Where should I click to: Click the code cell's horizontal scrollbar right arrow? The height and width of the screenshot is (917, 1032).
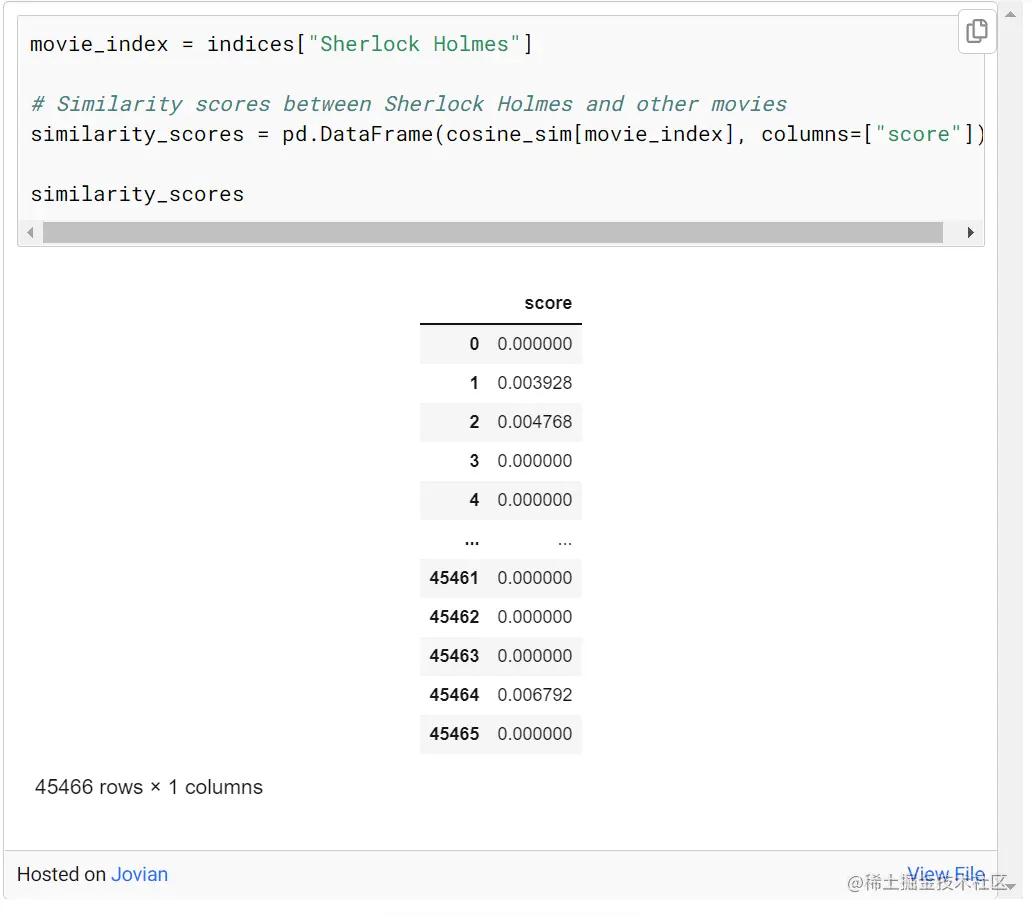[970, 232]
